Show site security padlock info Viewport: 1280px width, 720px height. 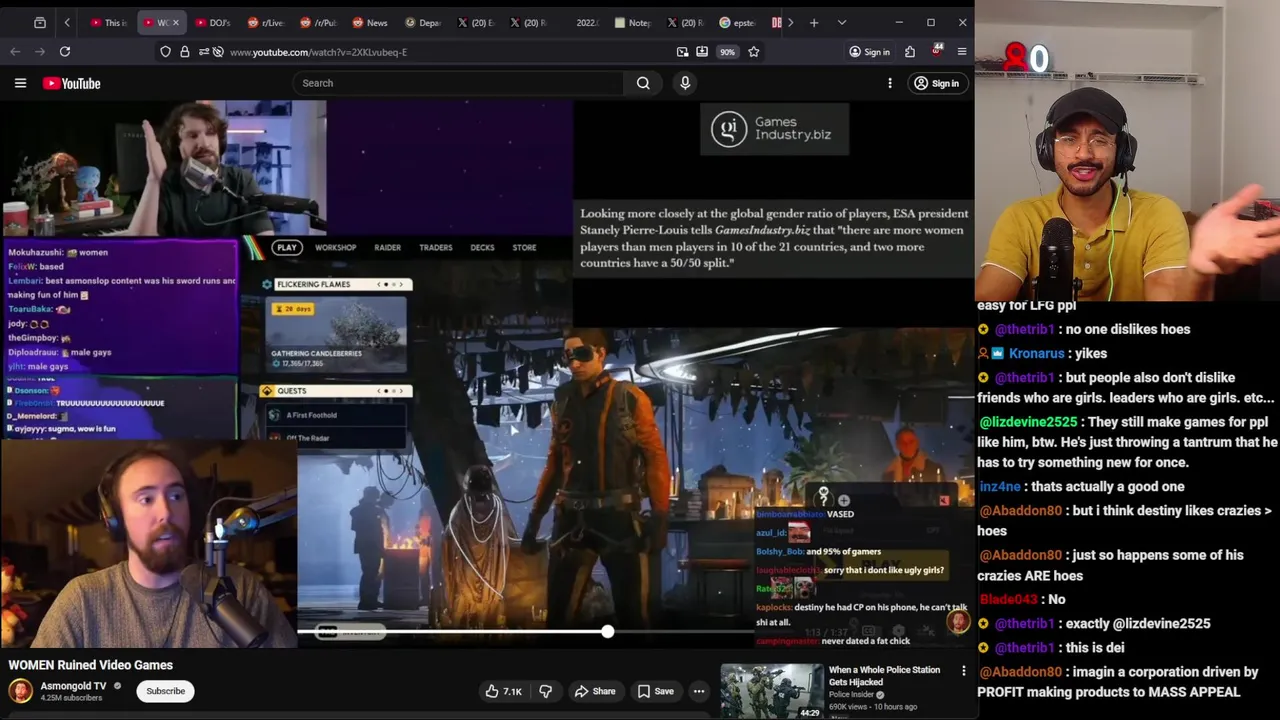point(185,52)
